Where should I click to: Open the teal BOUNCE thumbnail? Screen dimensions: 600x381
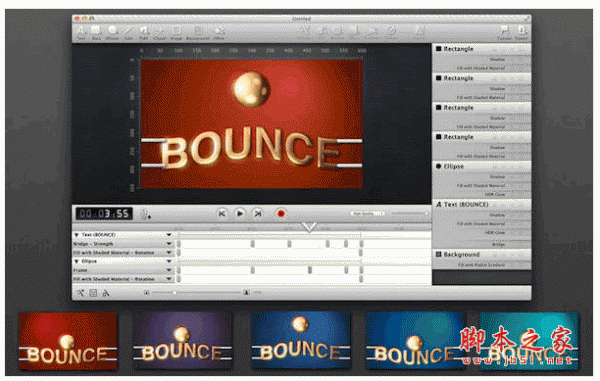[528, 341]
